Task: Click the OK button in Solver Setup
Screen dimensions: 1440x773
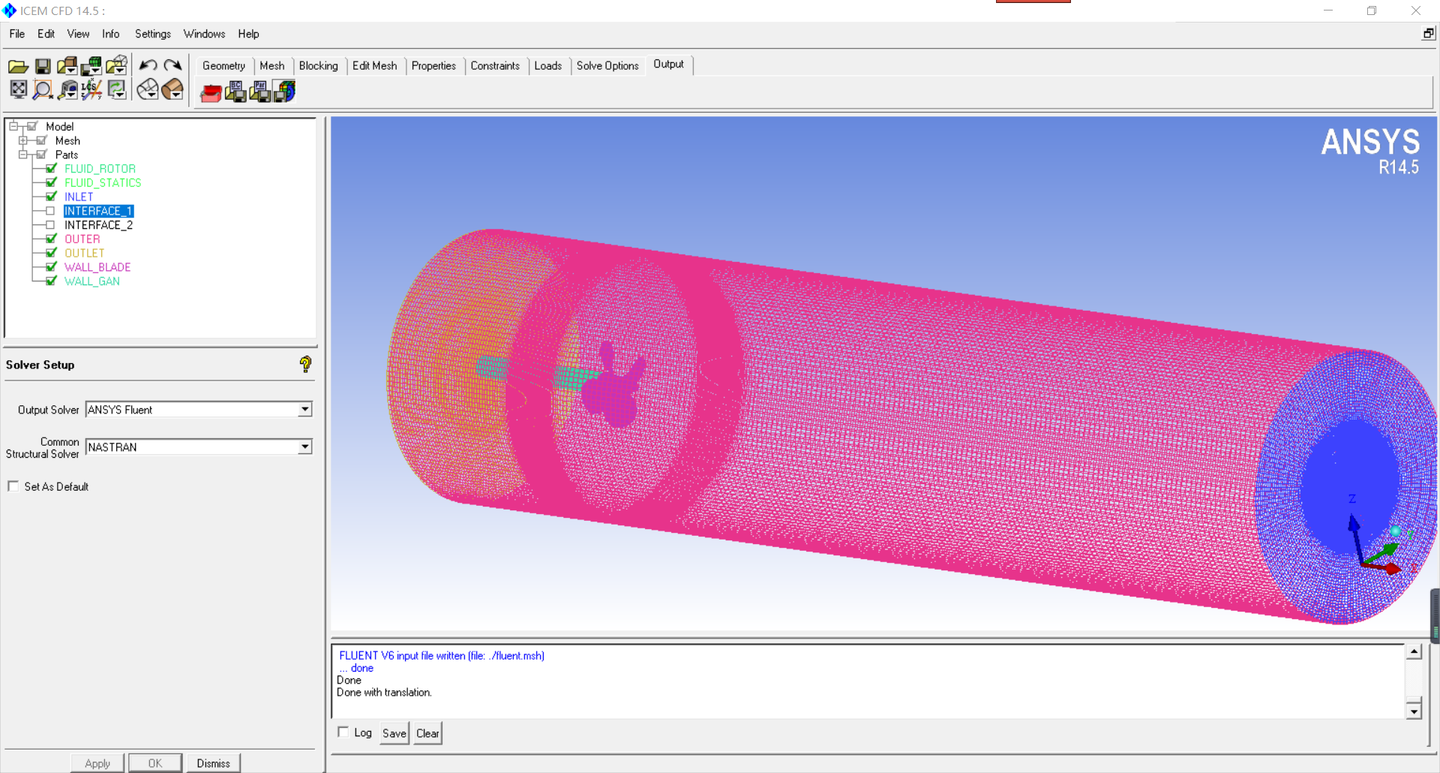Action: 155,763
